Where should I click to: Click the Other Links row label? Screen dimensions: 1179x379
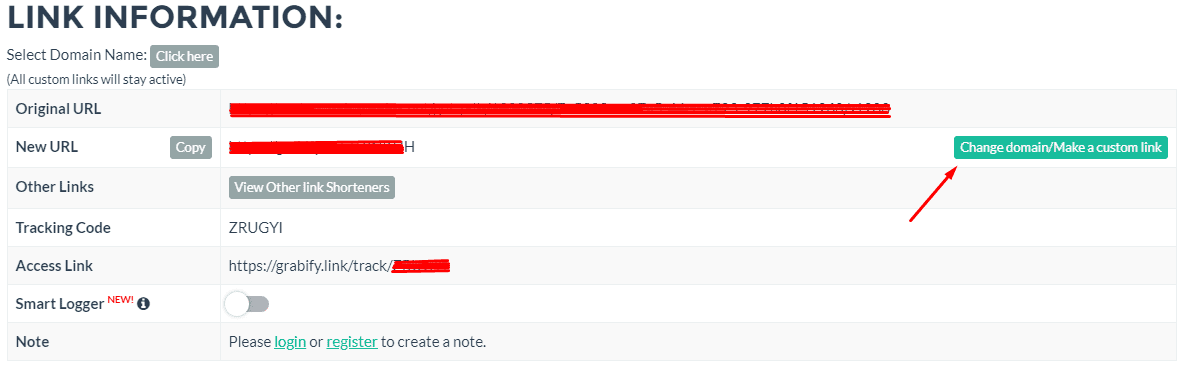pyautogui.click(x=55, y=187)
